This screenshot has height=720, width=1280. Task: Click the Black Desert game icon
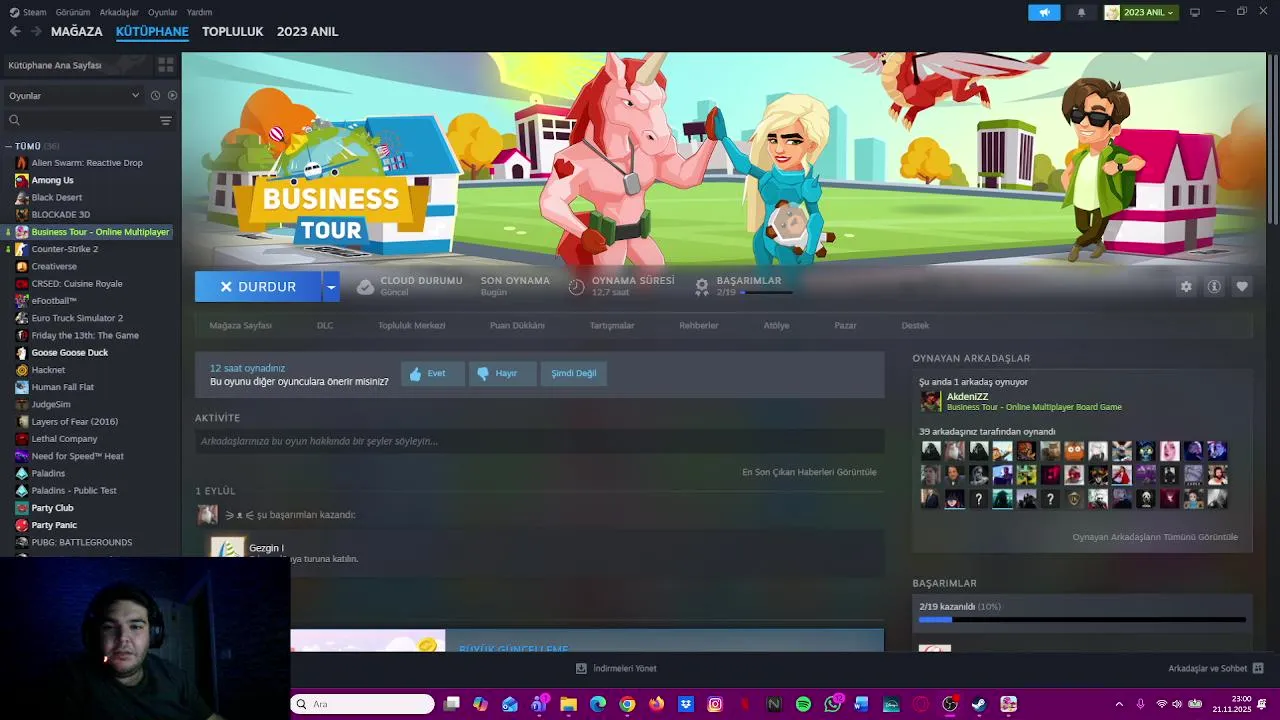coord(22,198)
